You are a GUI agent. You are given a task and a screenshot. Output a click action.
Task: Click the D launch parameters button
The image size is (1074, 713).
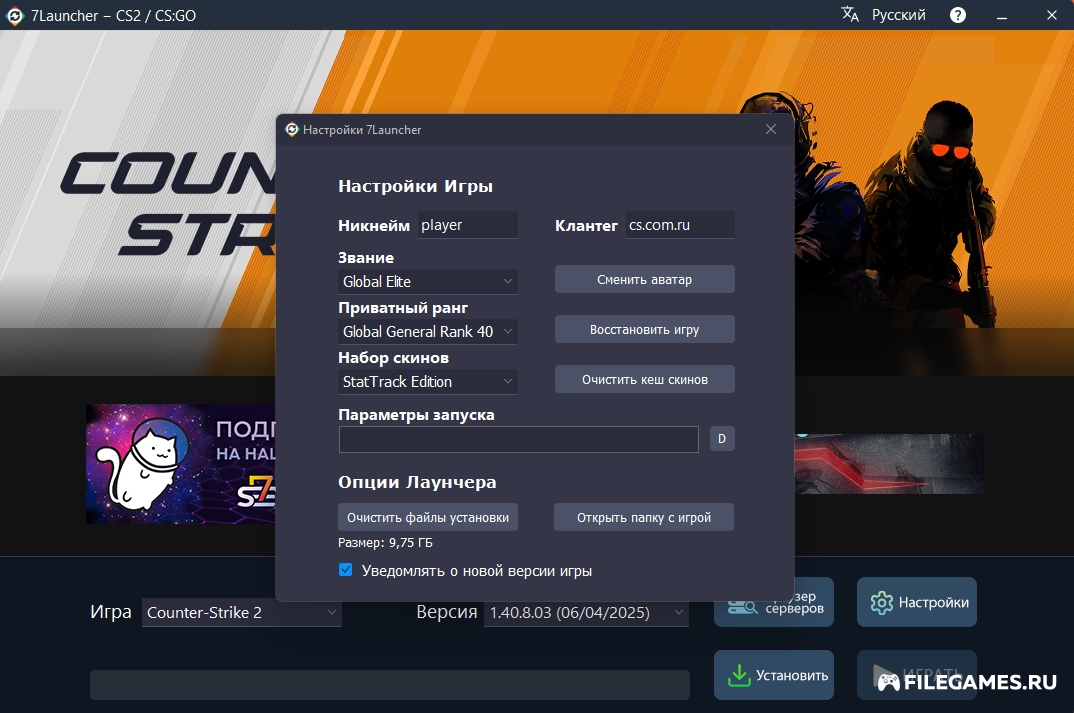click(722, 438)
